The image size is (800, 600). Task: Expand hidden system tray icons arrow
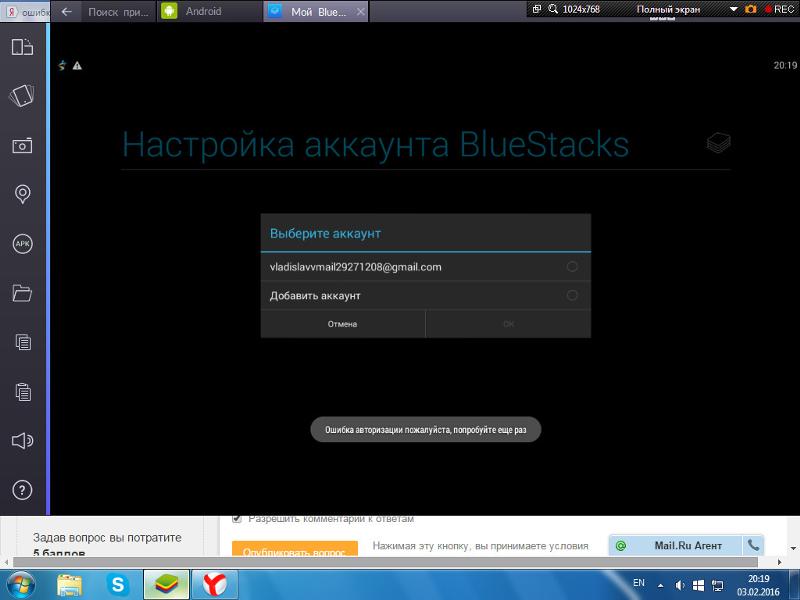(x=660, y=584)
